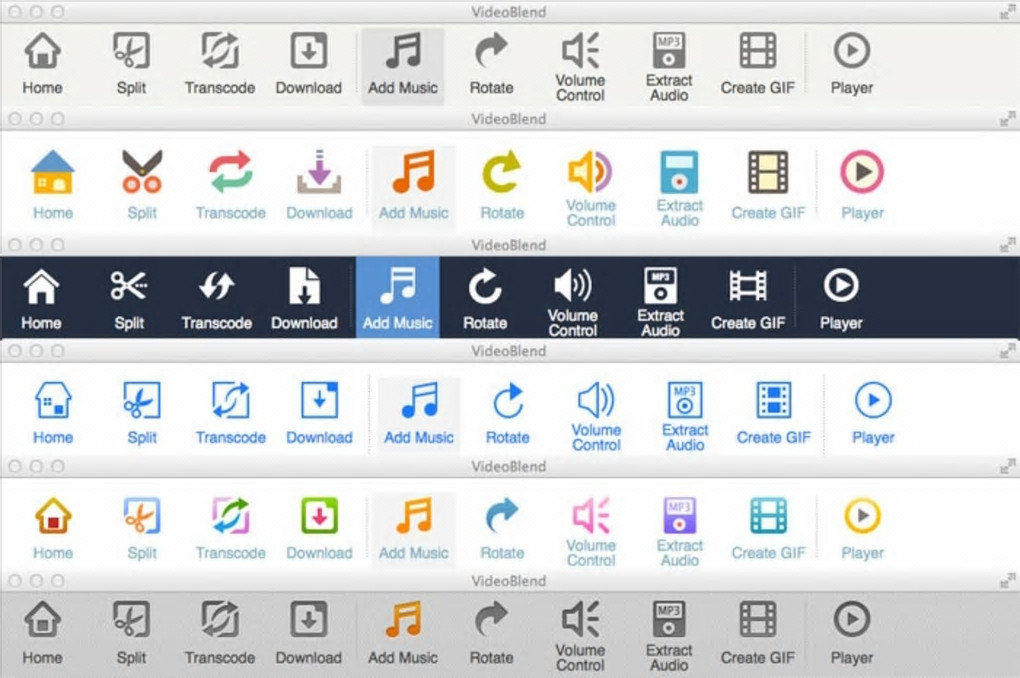Click the blue-roof orange house Home icon

pos(53,172)
